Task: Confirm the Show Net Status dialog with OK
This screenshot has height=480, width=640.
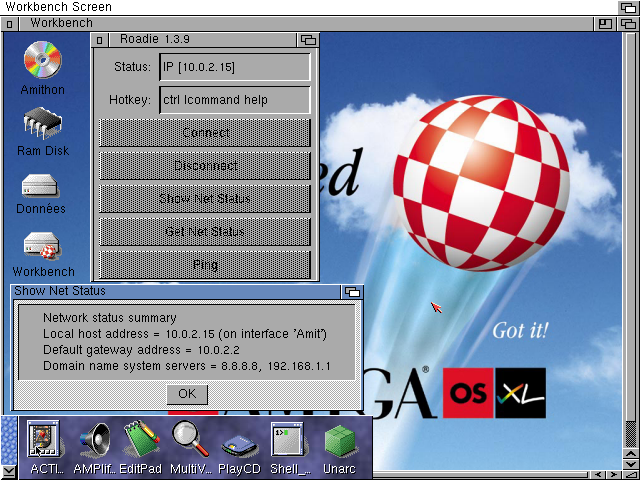Action: click(x=187, y=394)
